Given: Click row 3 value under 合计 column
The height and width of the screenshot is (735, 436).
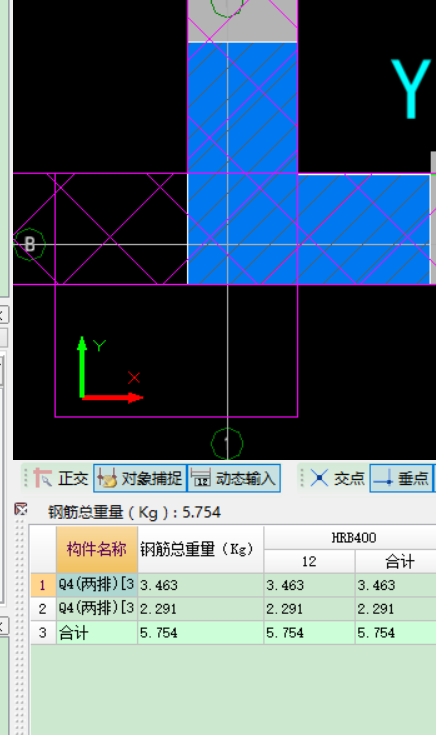Looking at the screenshot, I should (x=396, y=633).
